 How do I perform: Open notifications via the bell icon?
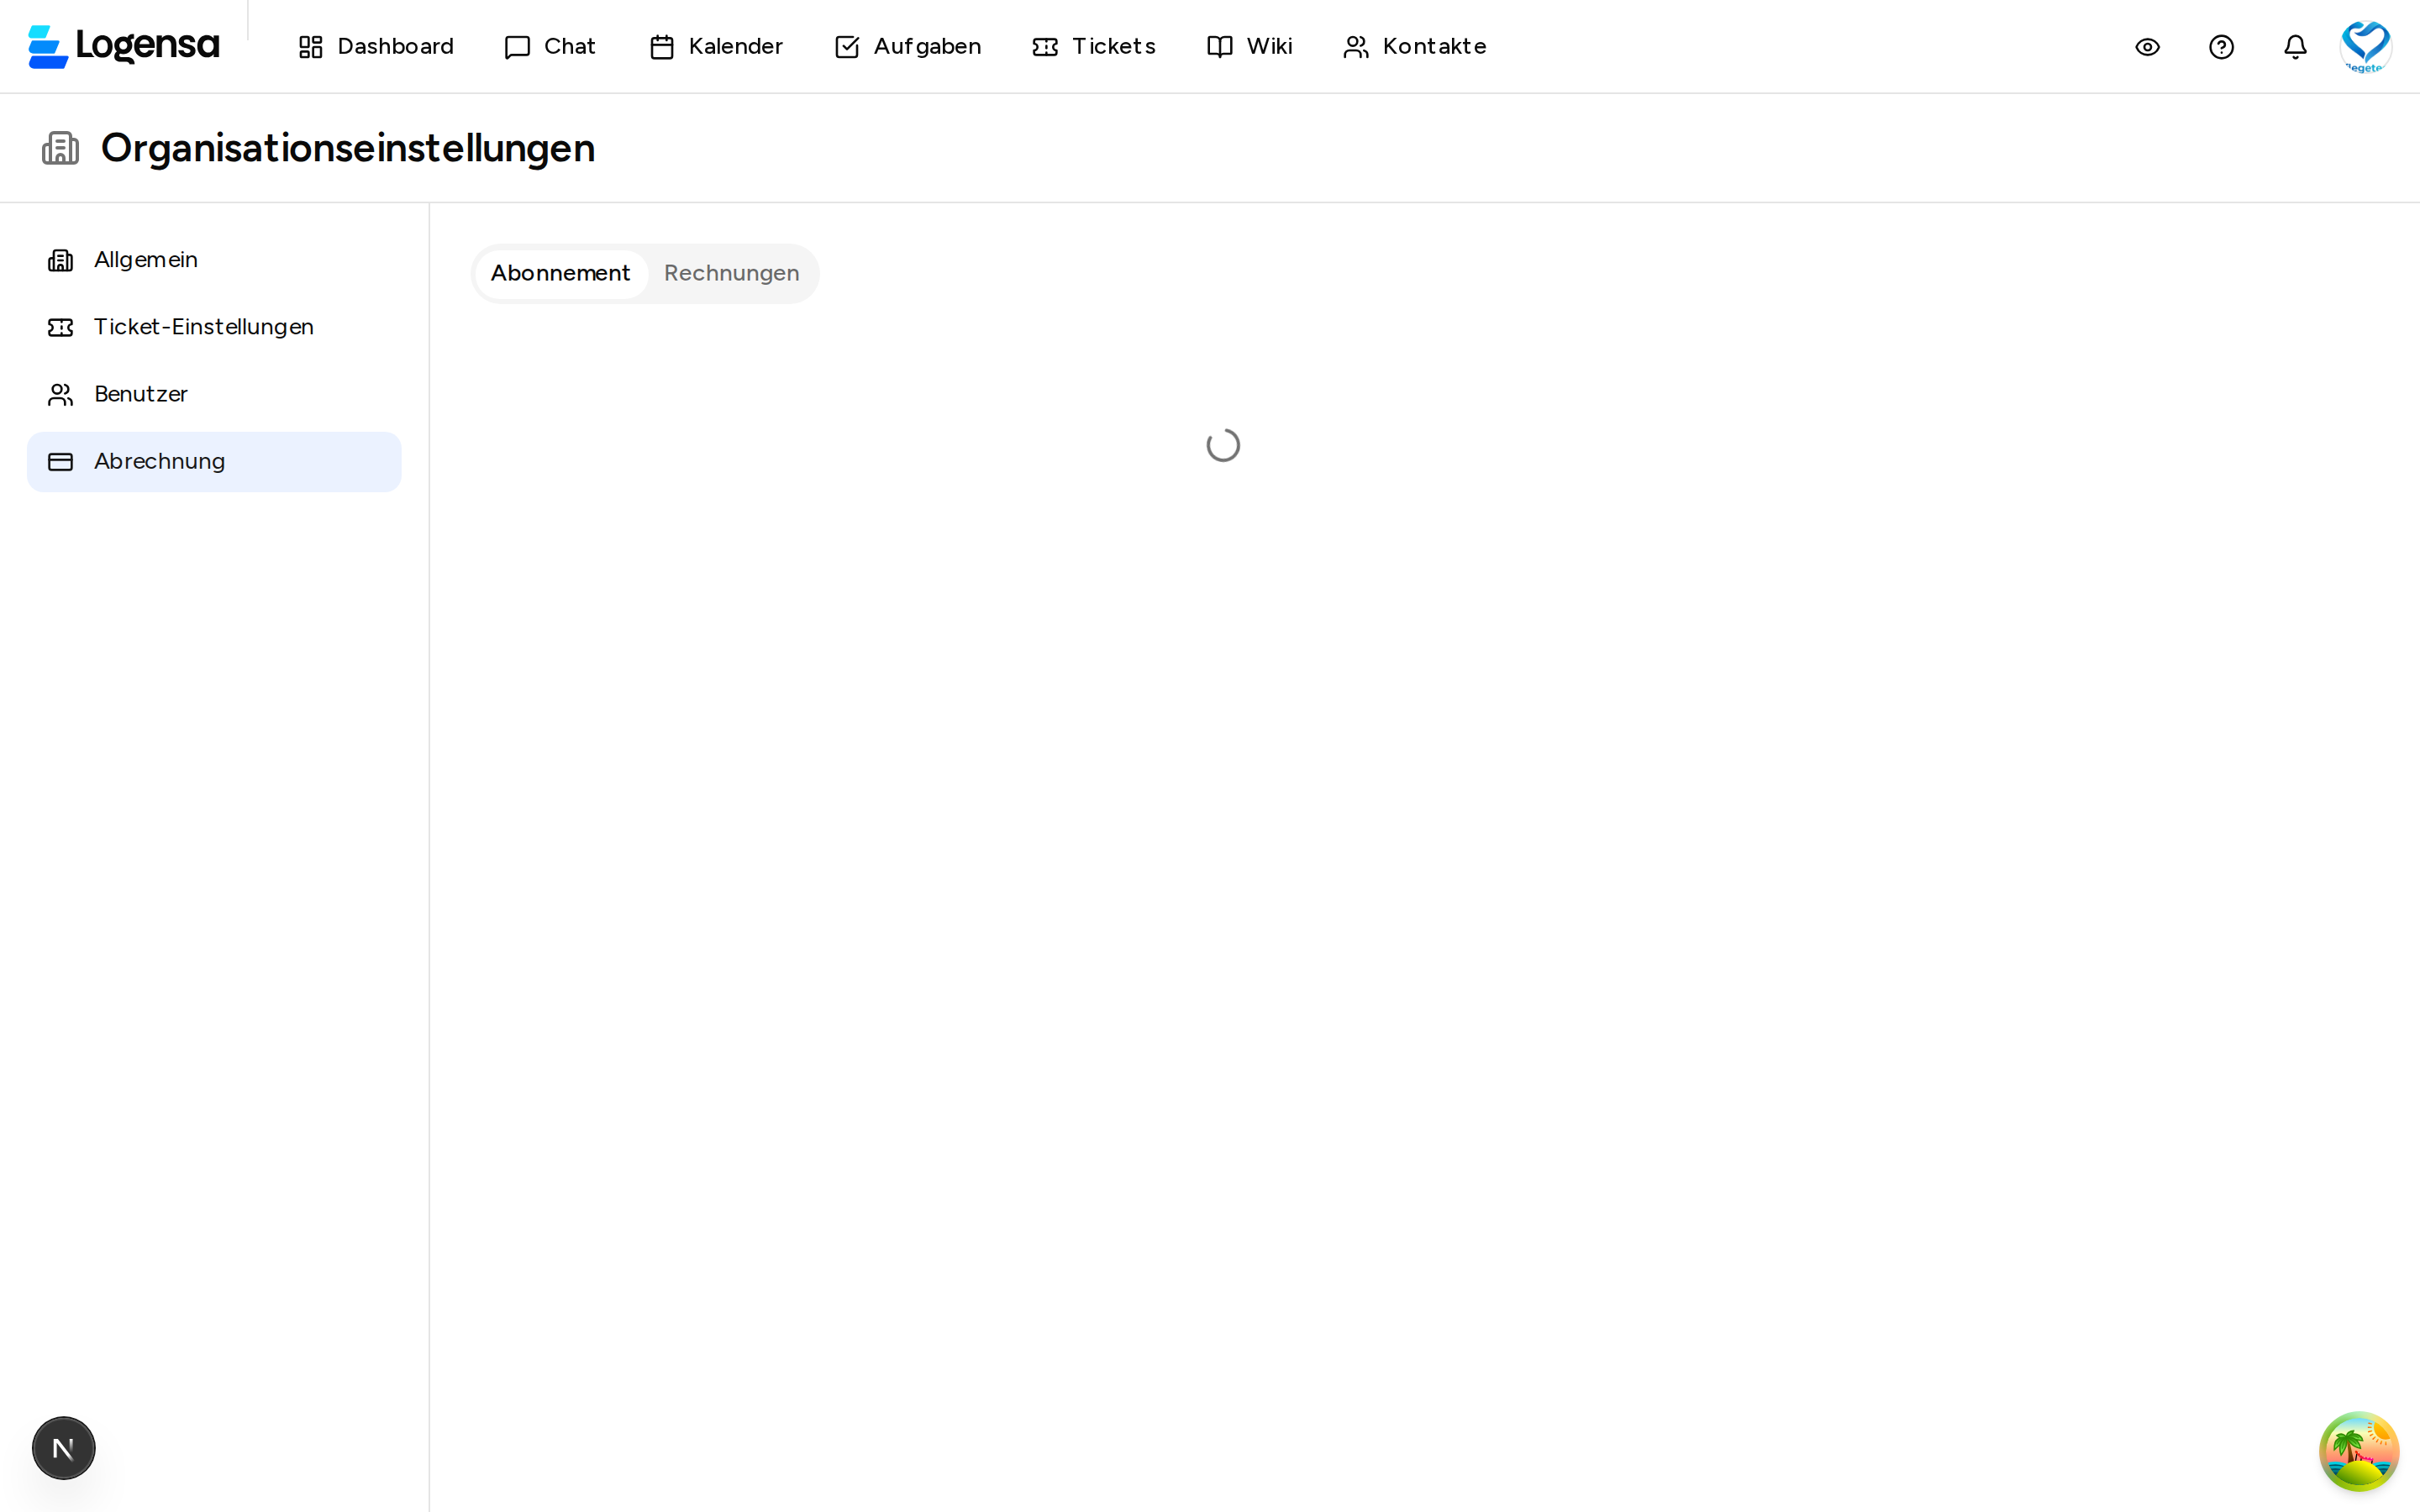(2294, 46)
